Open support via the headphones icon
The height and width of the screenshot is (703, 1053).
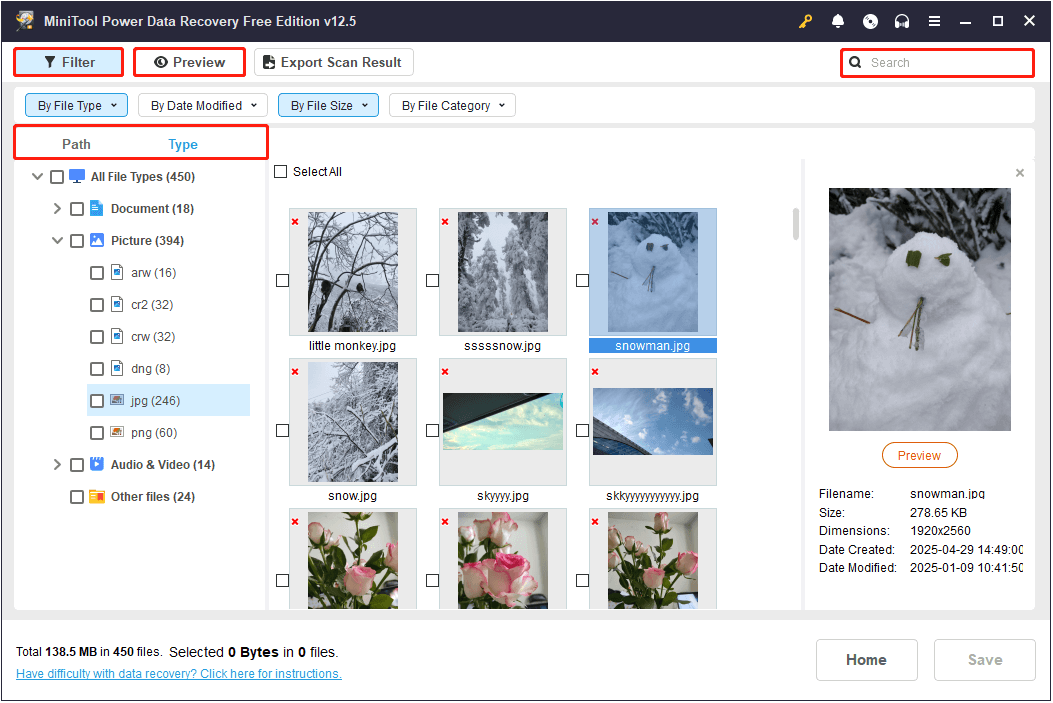point(902,20)
